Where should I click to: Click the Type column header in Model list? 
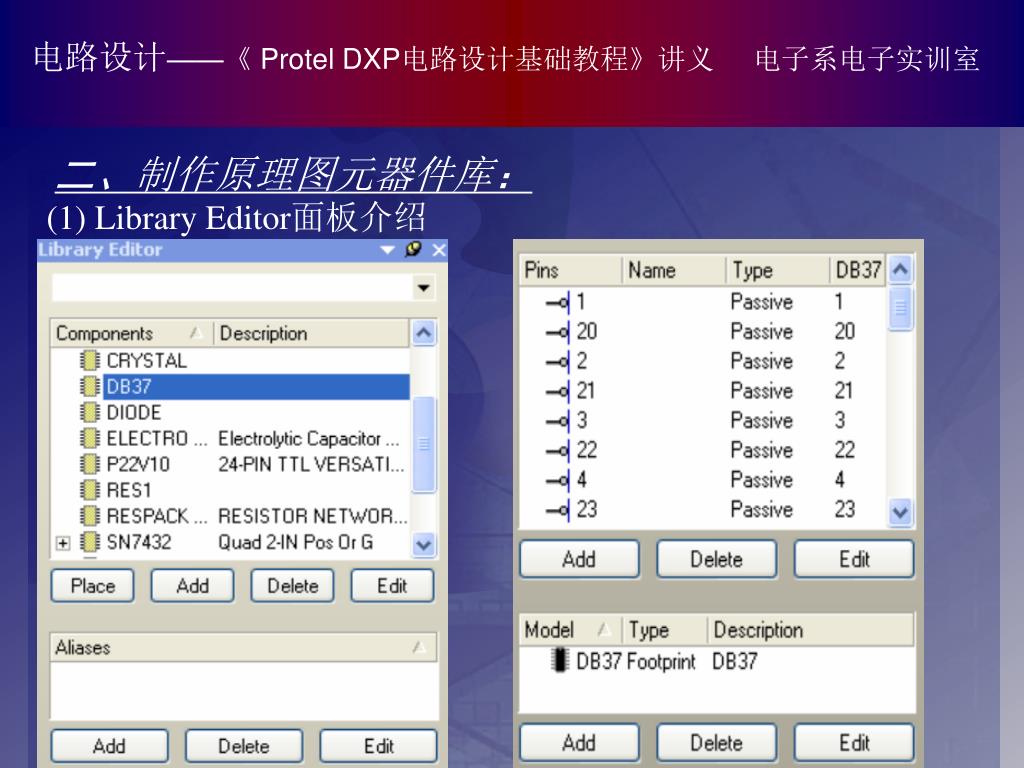pos(665,630)
